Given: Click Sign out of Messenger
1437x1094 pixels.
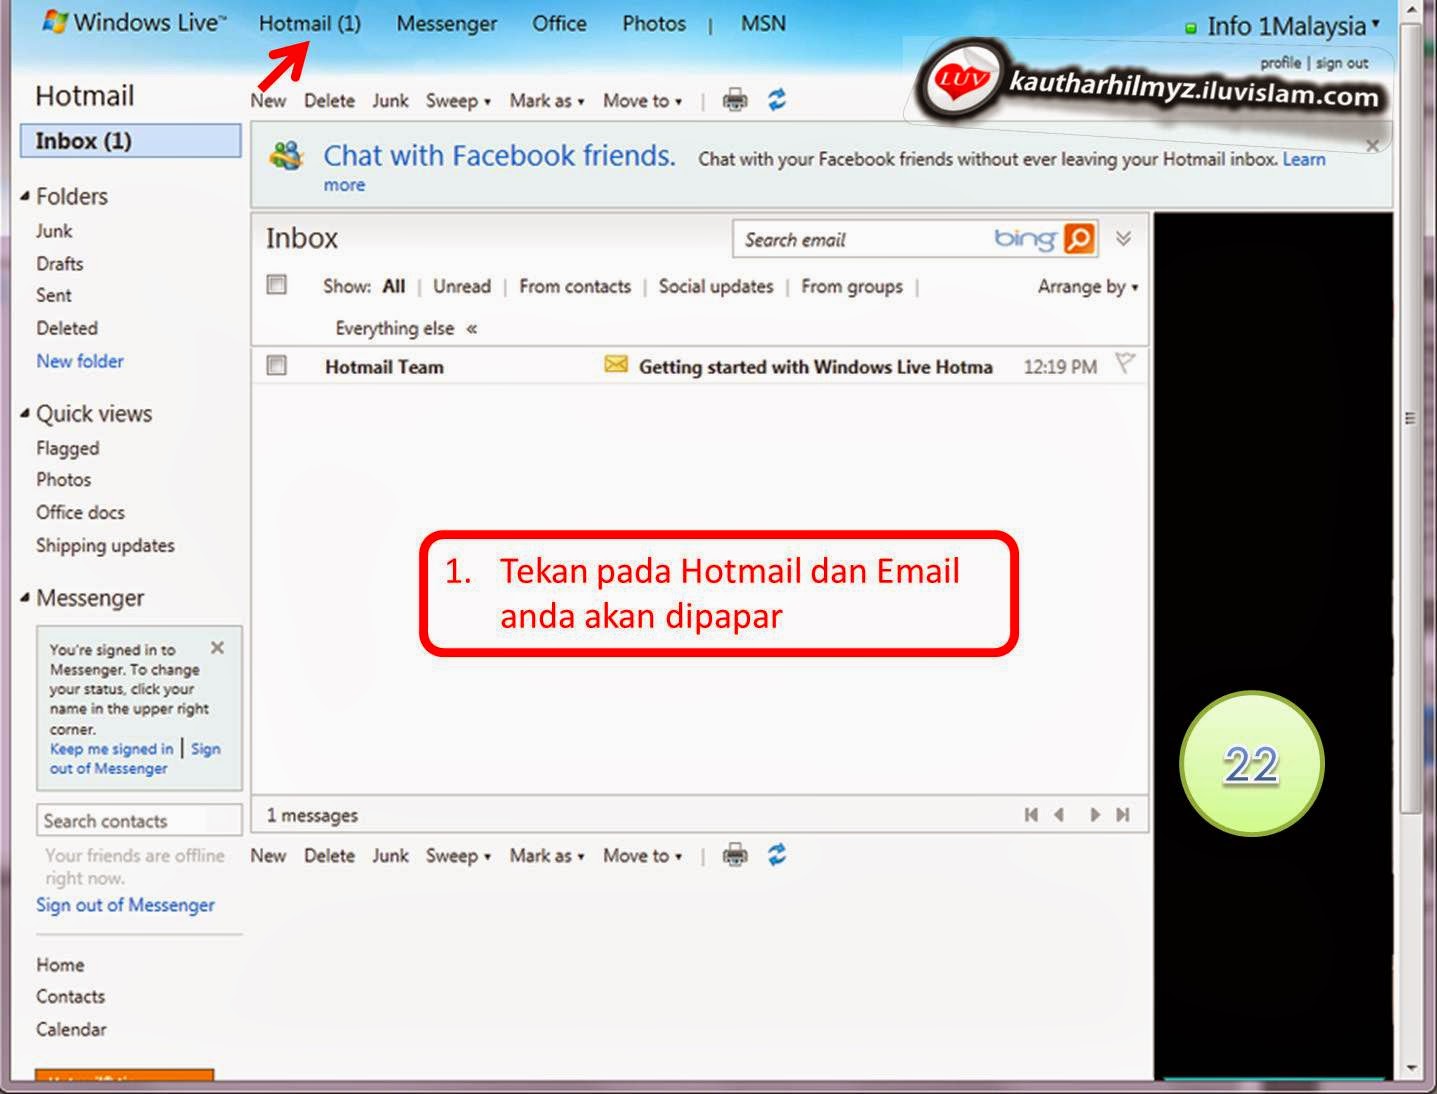Looking at the screenshot, I should point(125,905).
